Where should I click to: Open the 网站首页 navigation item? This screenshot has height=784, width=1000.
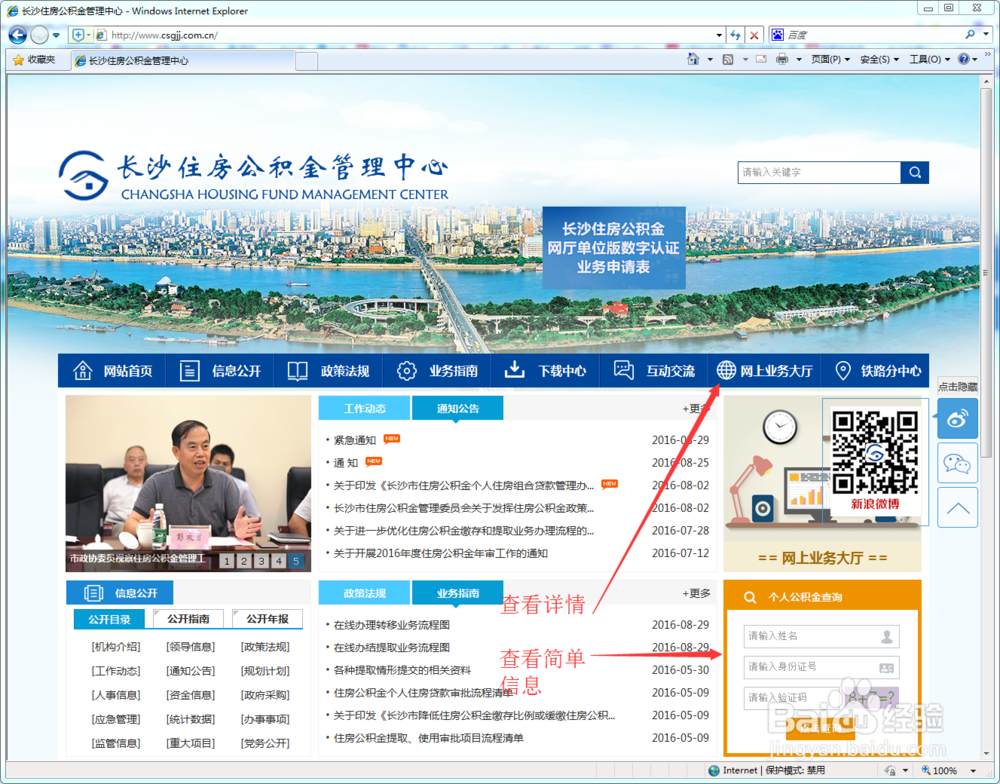tap(112, 371)
